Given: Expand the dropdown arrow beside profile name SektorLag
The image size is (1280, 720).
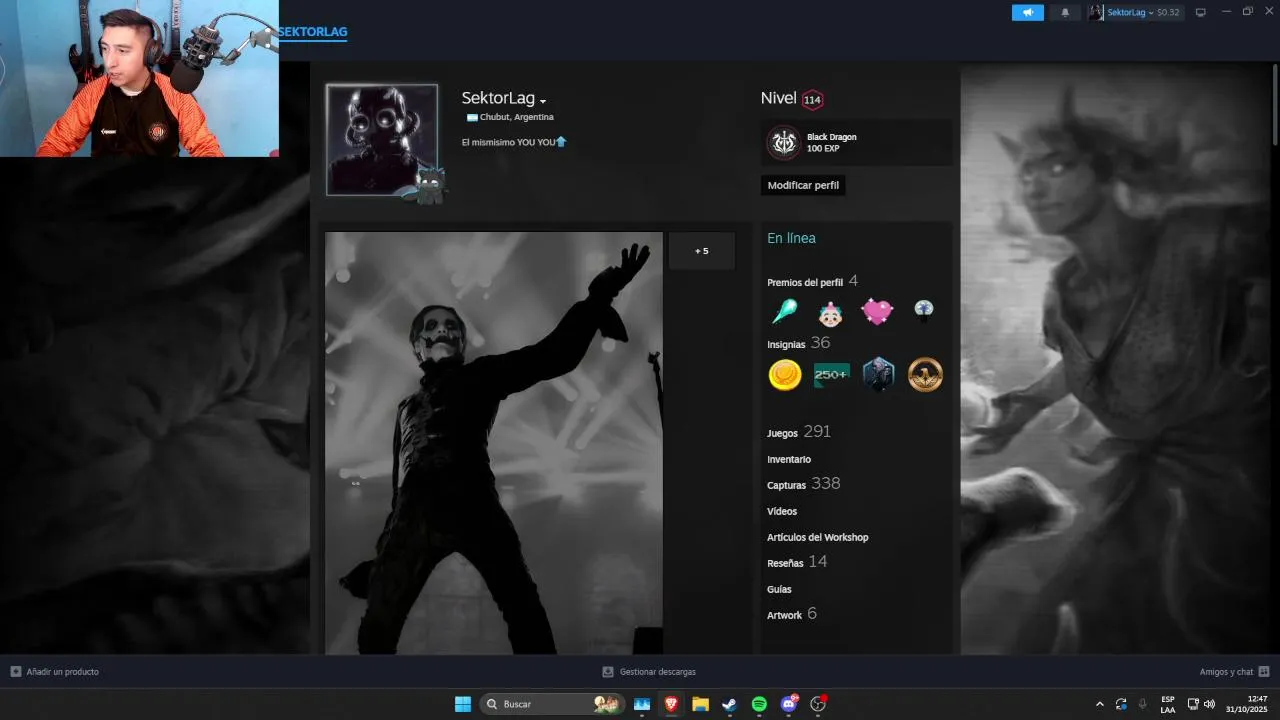Looking at the screenshot, I should point(543,101).
